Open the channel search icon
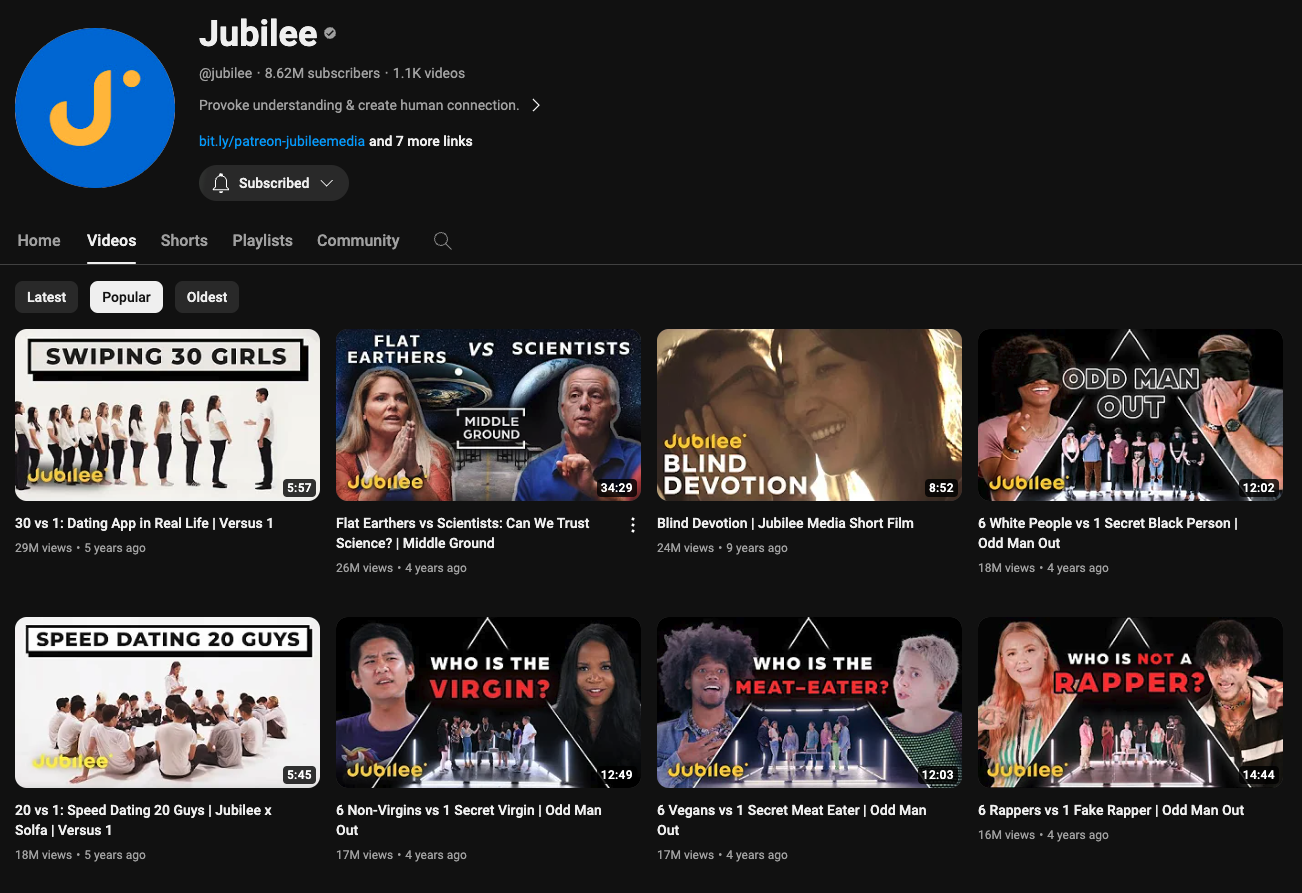The image size is (1302, 893). click(442, 240)
